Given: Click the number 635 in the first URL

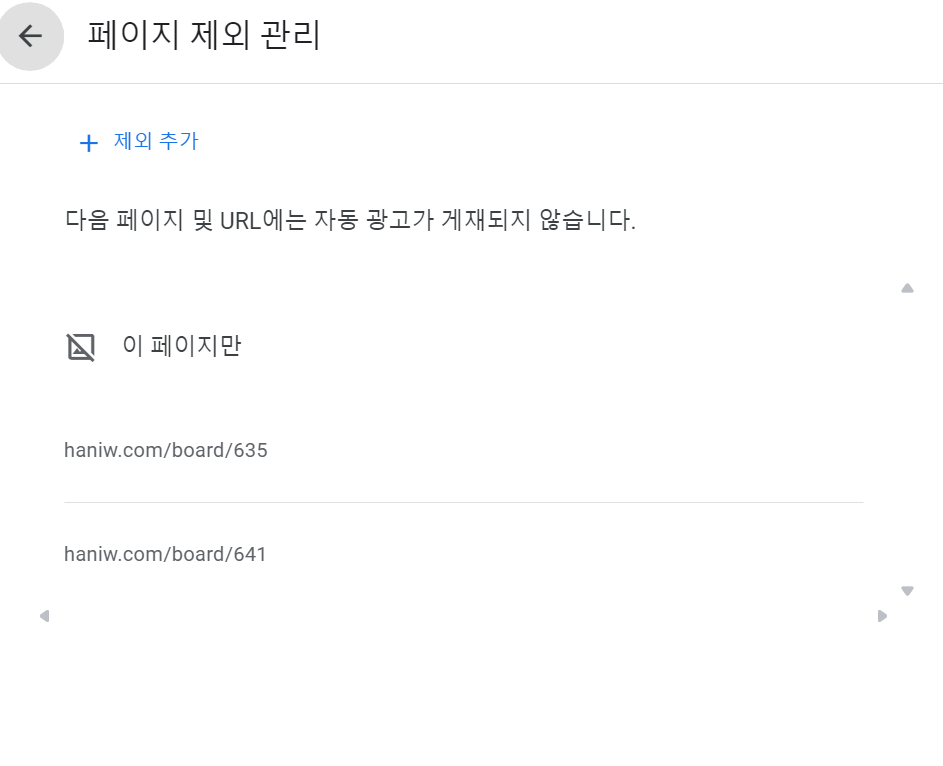Looking at the screenshot, I should coord(250,450).
